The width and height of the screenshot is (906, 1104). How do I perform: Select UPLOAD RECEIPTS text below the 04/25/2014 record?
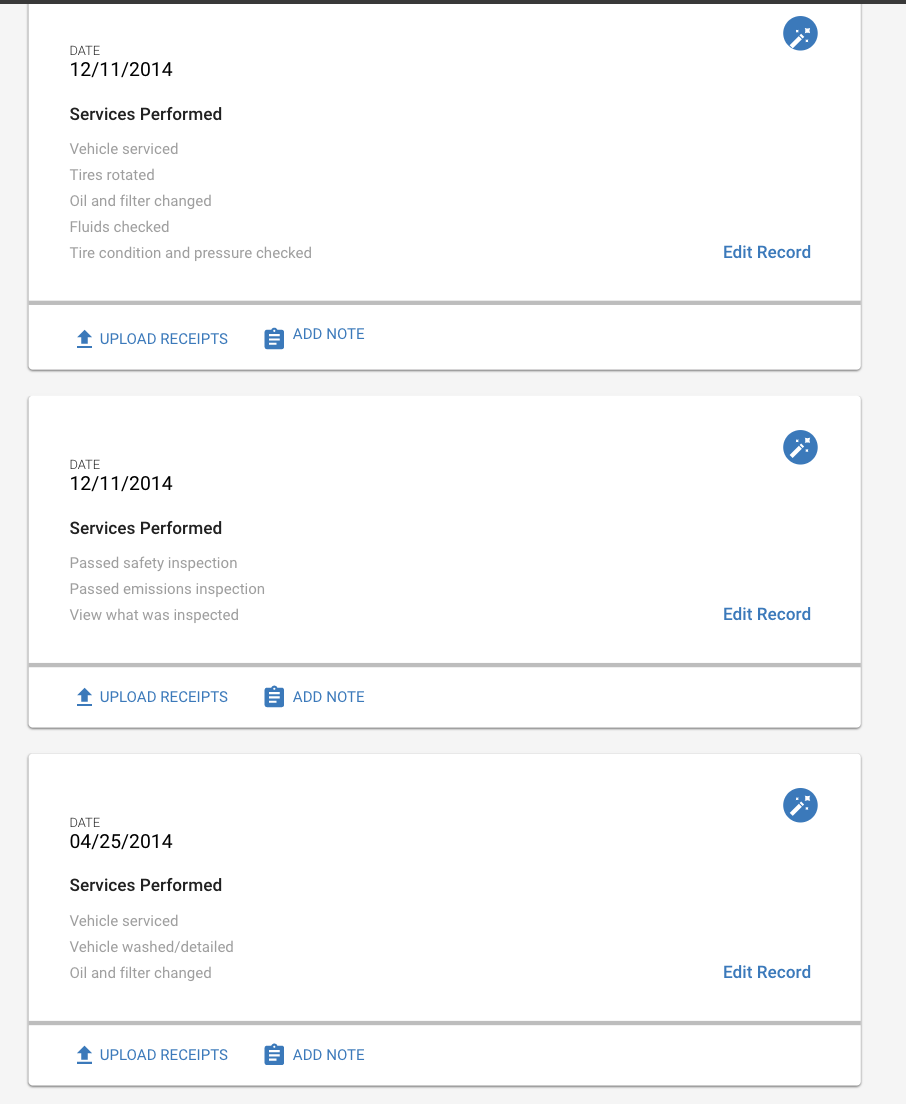tap(163, 1054)
